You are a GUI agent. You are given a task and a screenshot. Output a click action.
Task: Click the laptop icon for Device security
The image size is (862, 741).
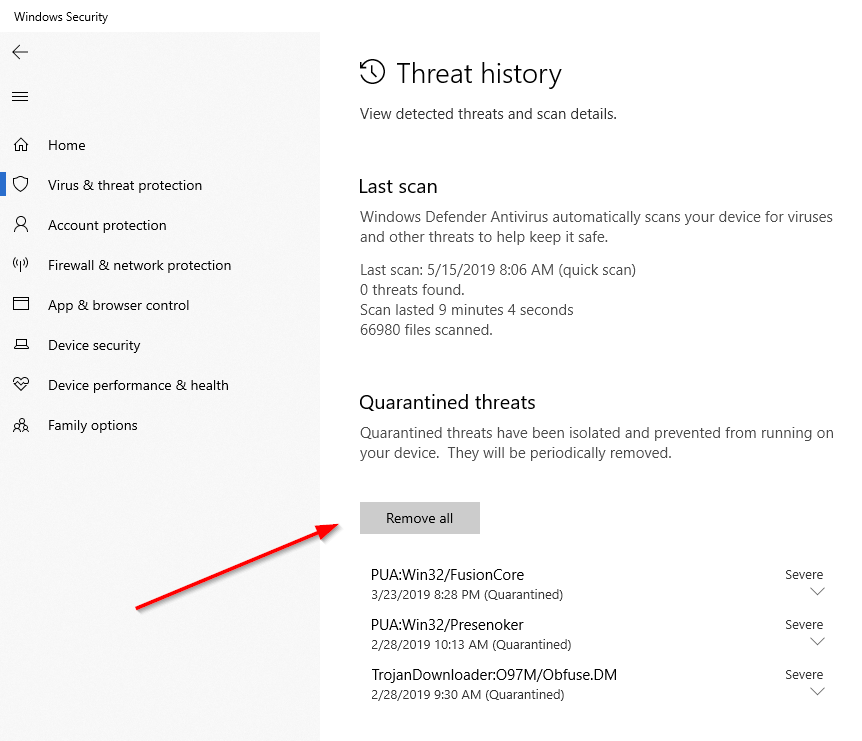[x=21, y=344]
